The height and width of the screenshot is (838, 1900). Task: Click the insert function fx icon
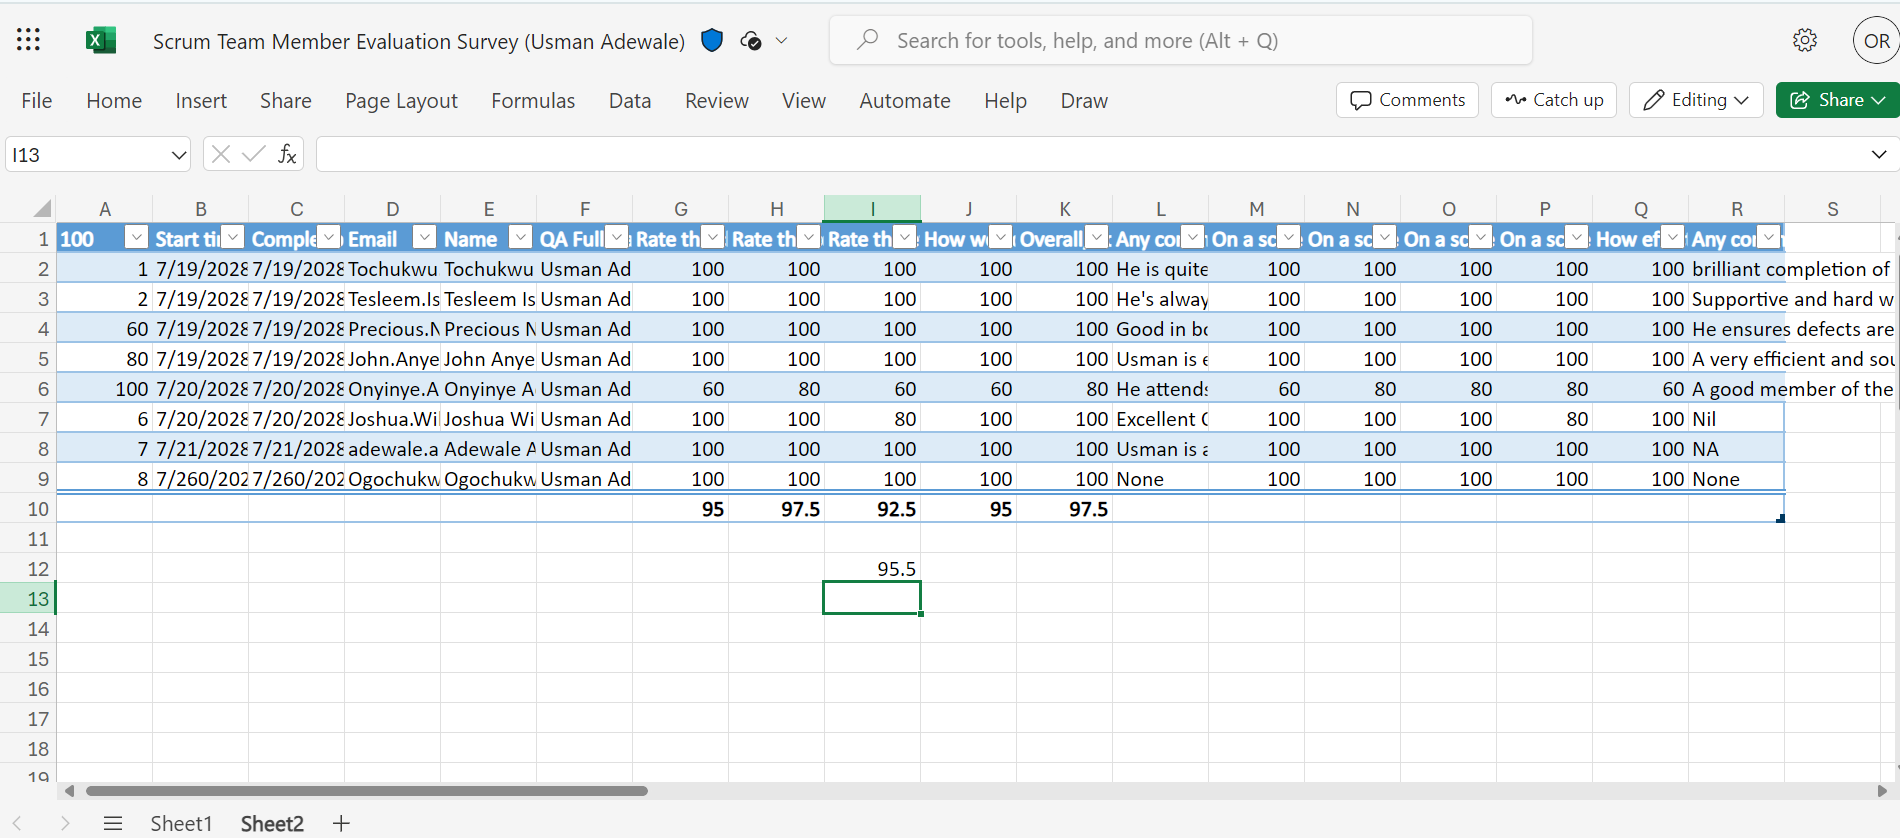click(287, 154)
